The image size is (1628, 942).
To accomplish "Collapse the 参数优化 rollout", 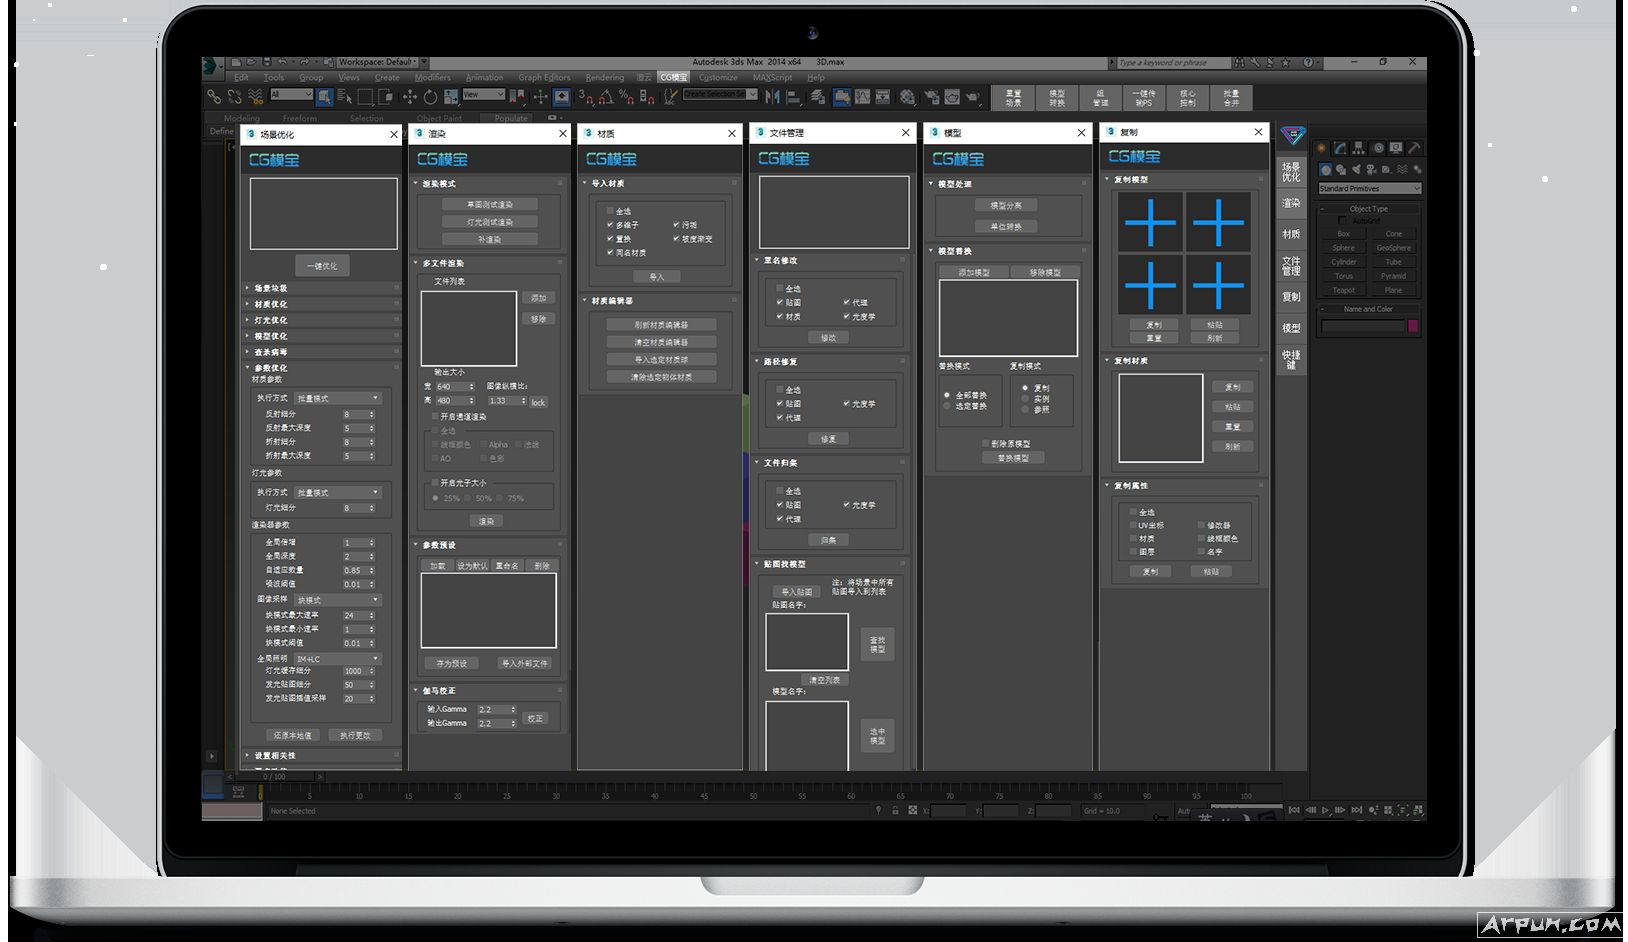I will pyautogui.click(x=322, y=368).
